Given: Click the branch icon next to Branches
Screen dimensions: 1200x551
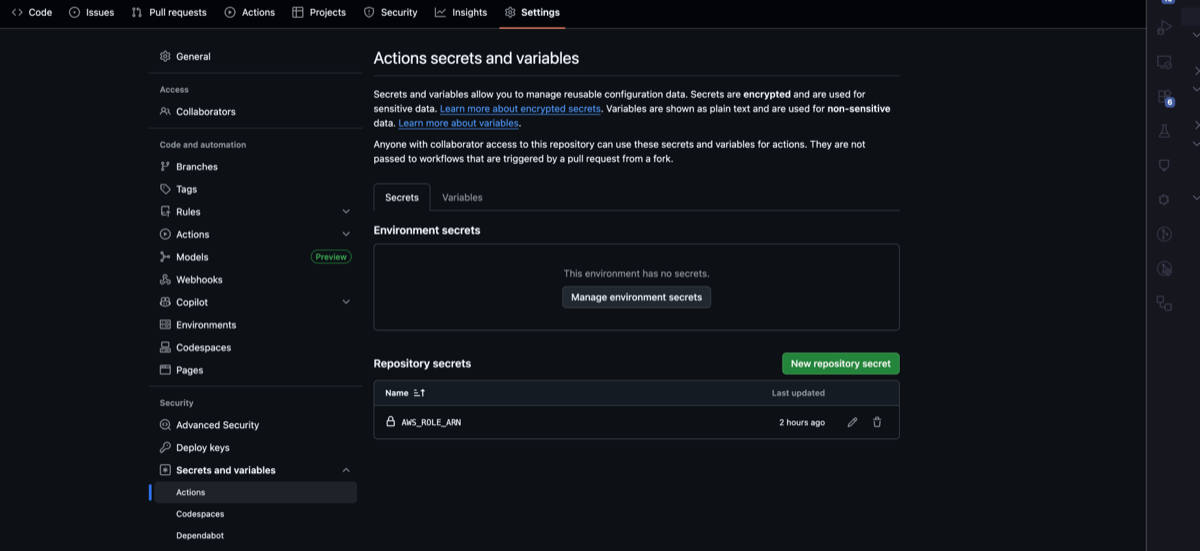Looking at the screenshot, I should (x=165, y=167).
